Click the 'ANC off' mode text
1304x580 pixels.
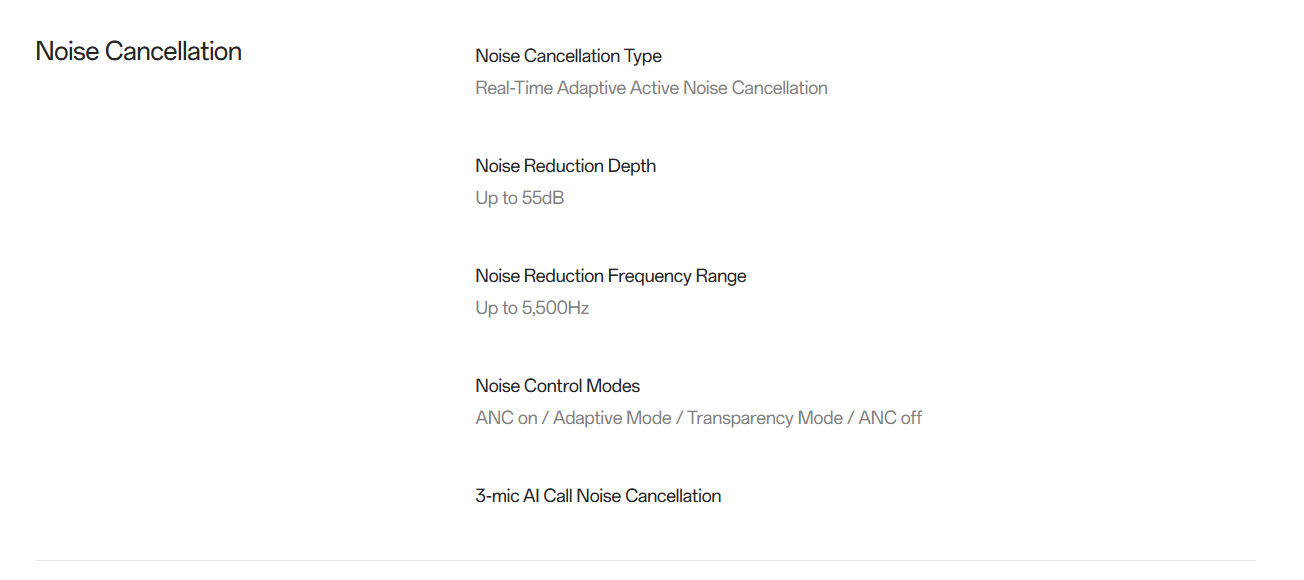[x=890, y=418]
